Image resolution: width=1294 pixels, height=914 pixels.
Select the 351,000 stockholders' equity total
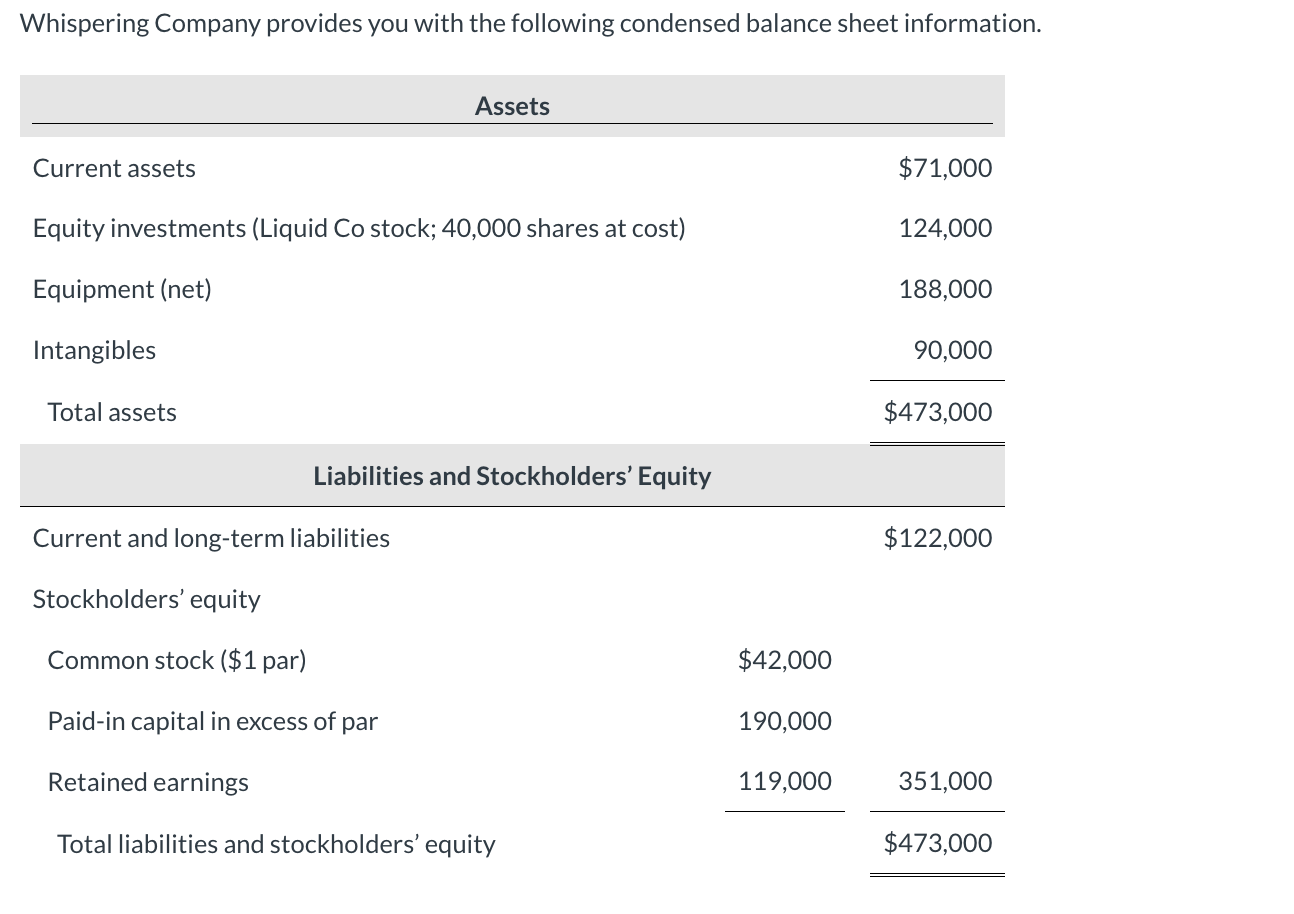pyautogui.click(x=945, y=782)
